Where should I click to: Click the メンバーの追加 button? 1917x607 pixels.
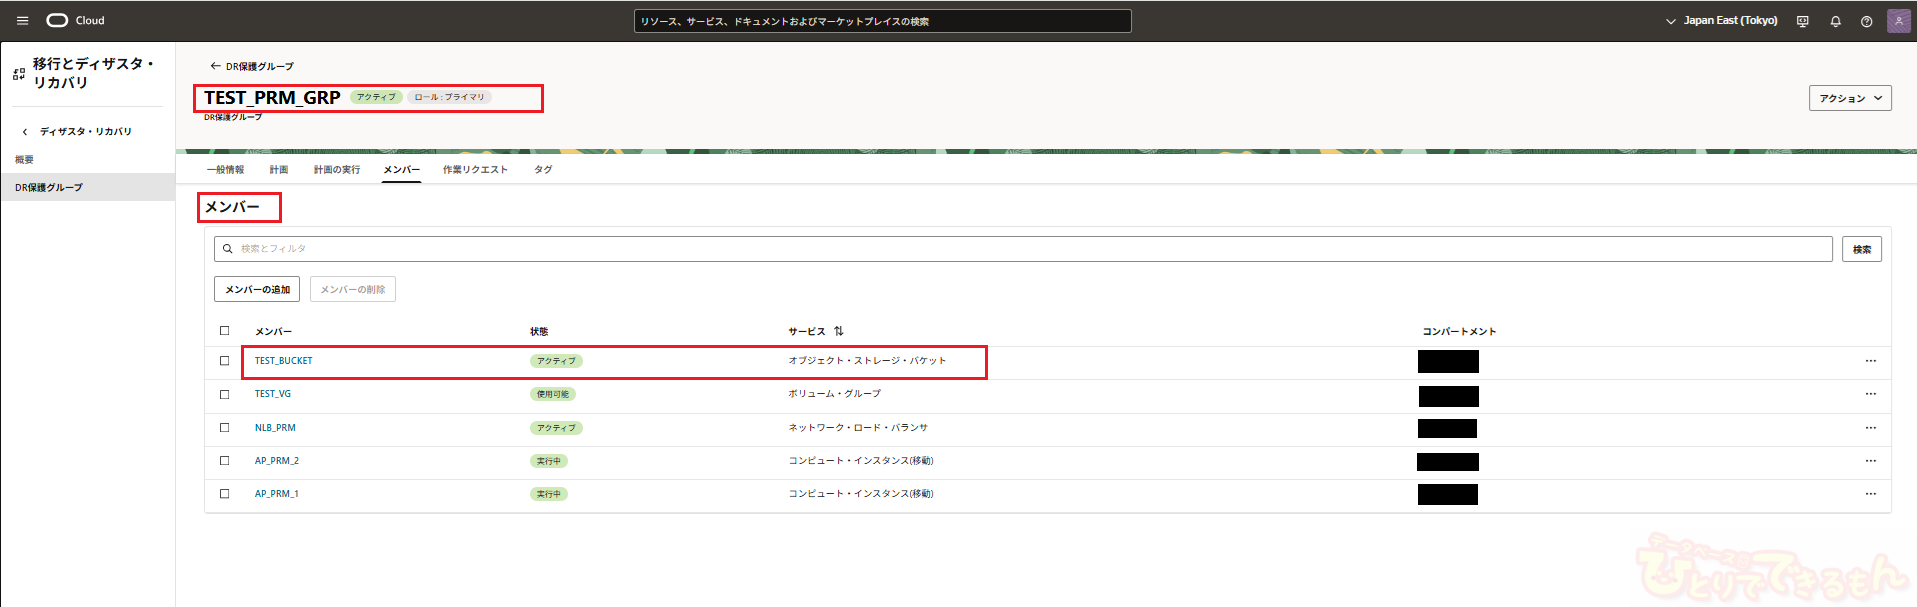pos(257,290)
